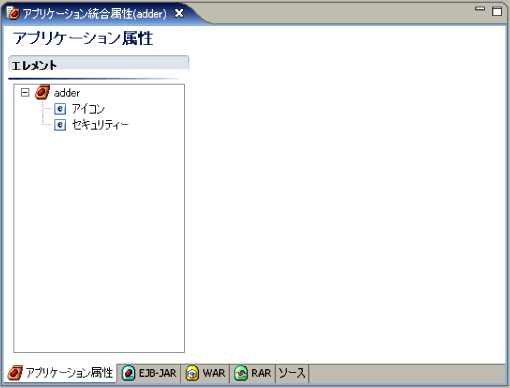Select the アイコン tree item
The image size is (510, 388).
click(88, 109)
